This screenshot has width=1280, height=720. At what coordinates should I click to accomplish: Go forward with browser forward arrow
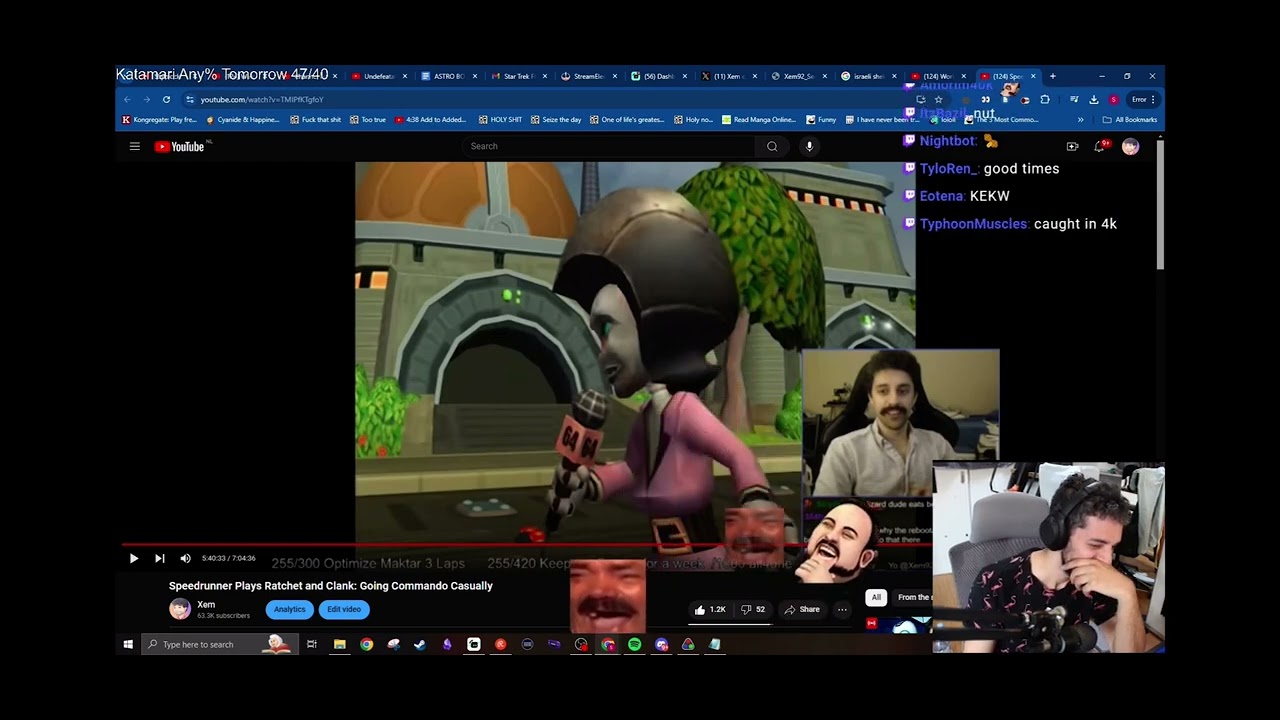(x=146, y=99)
